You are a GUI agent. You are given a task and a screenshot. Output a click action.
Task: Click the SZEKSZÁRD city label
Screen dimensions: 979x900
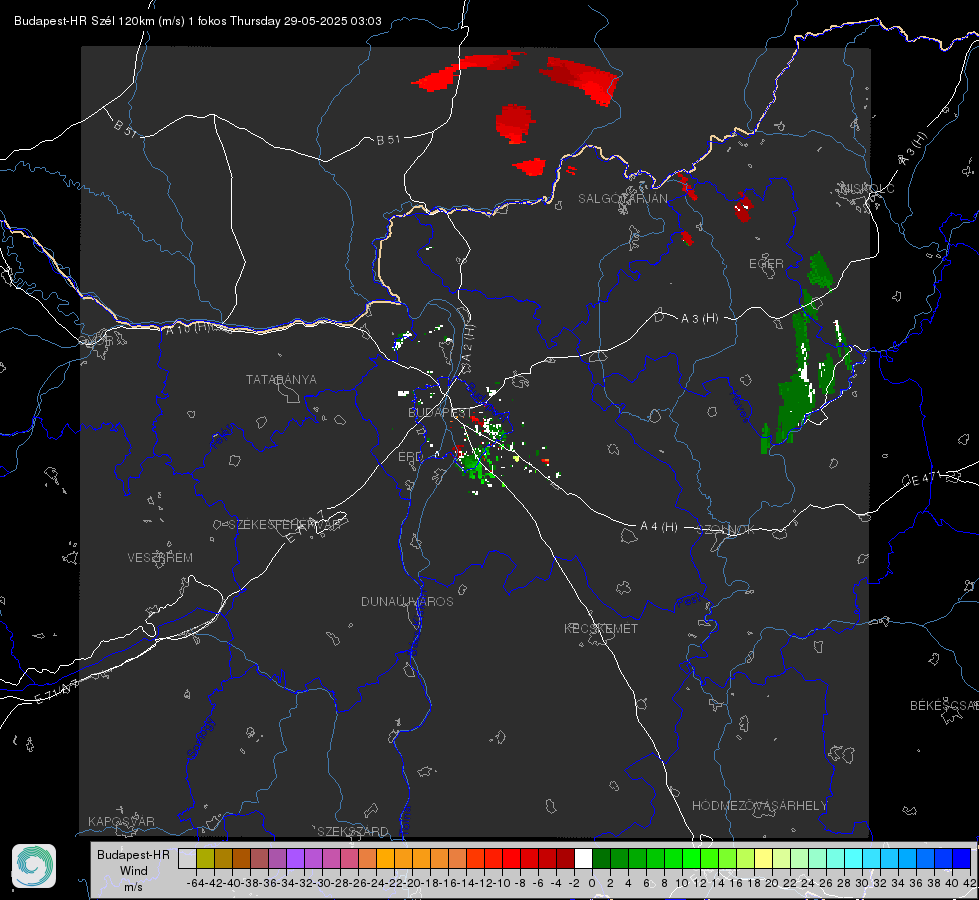353,831
